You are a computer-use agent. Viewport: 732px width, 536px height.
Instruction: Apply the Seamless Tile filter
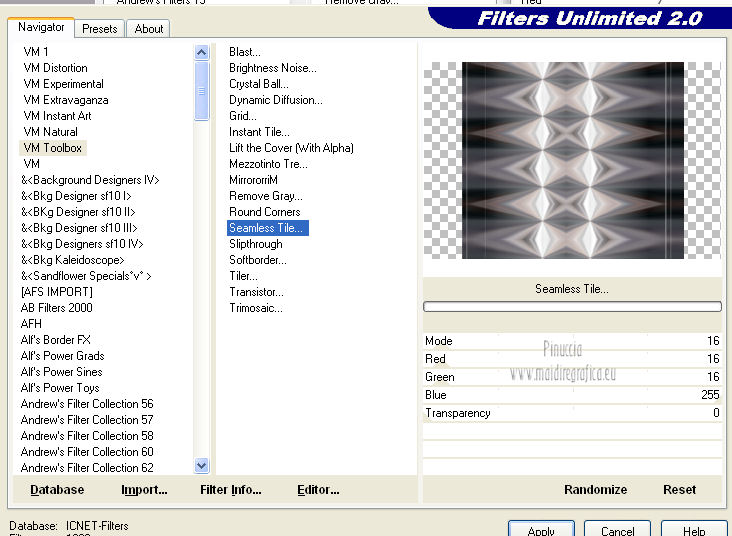[541, 530]
